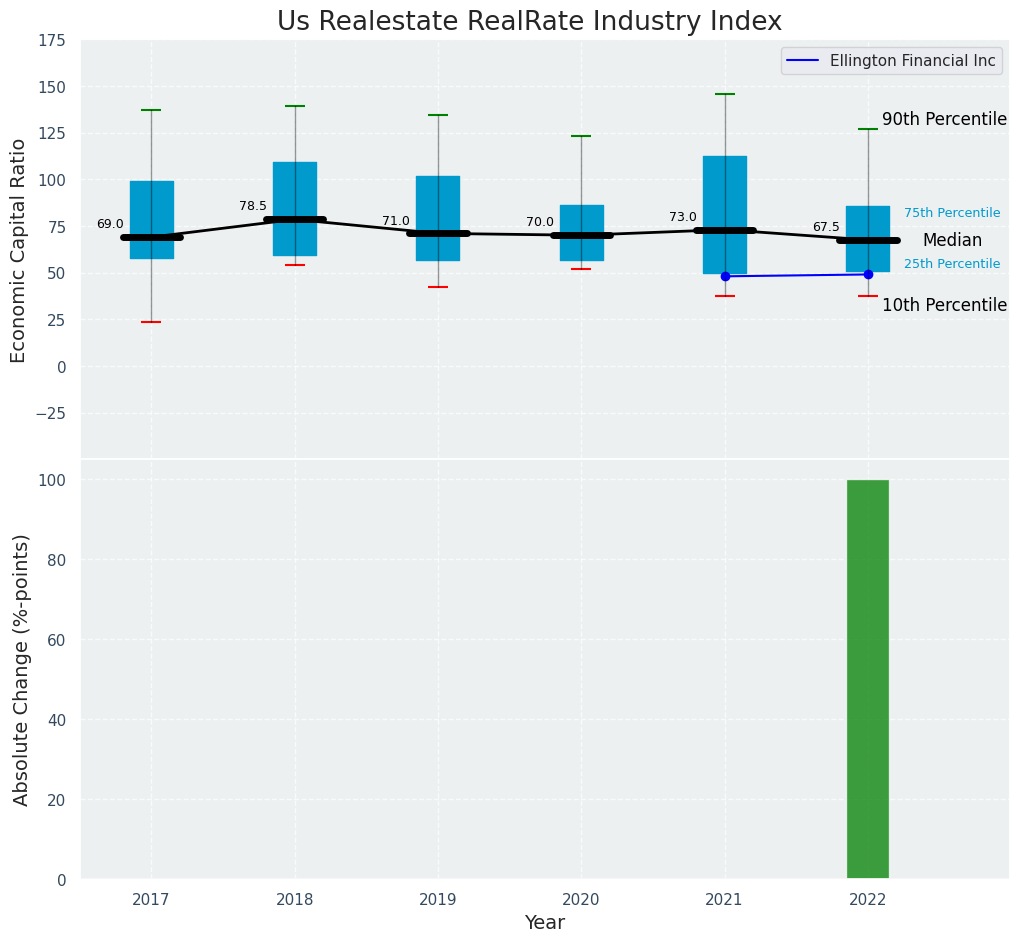Click the Year x-axis label
The height and width of the screenshot is (942, 1019).
point(545,923)
